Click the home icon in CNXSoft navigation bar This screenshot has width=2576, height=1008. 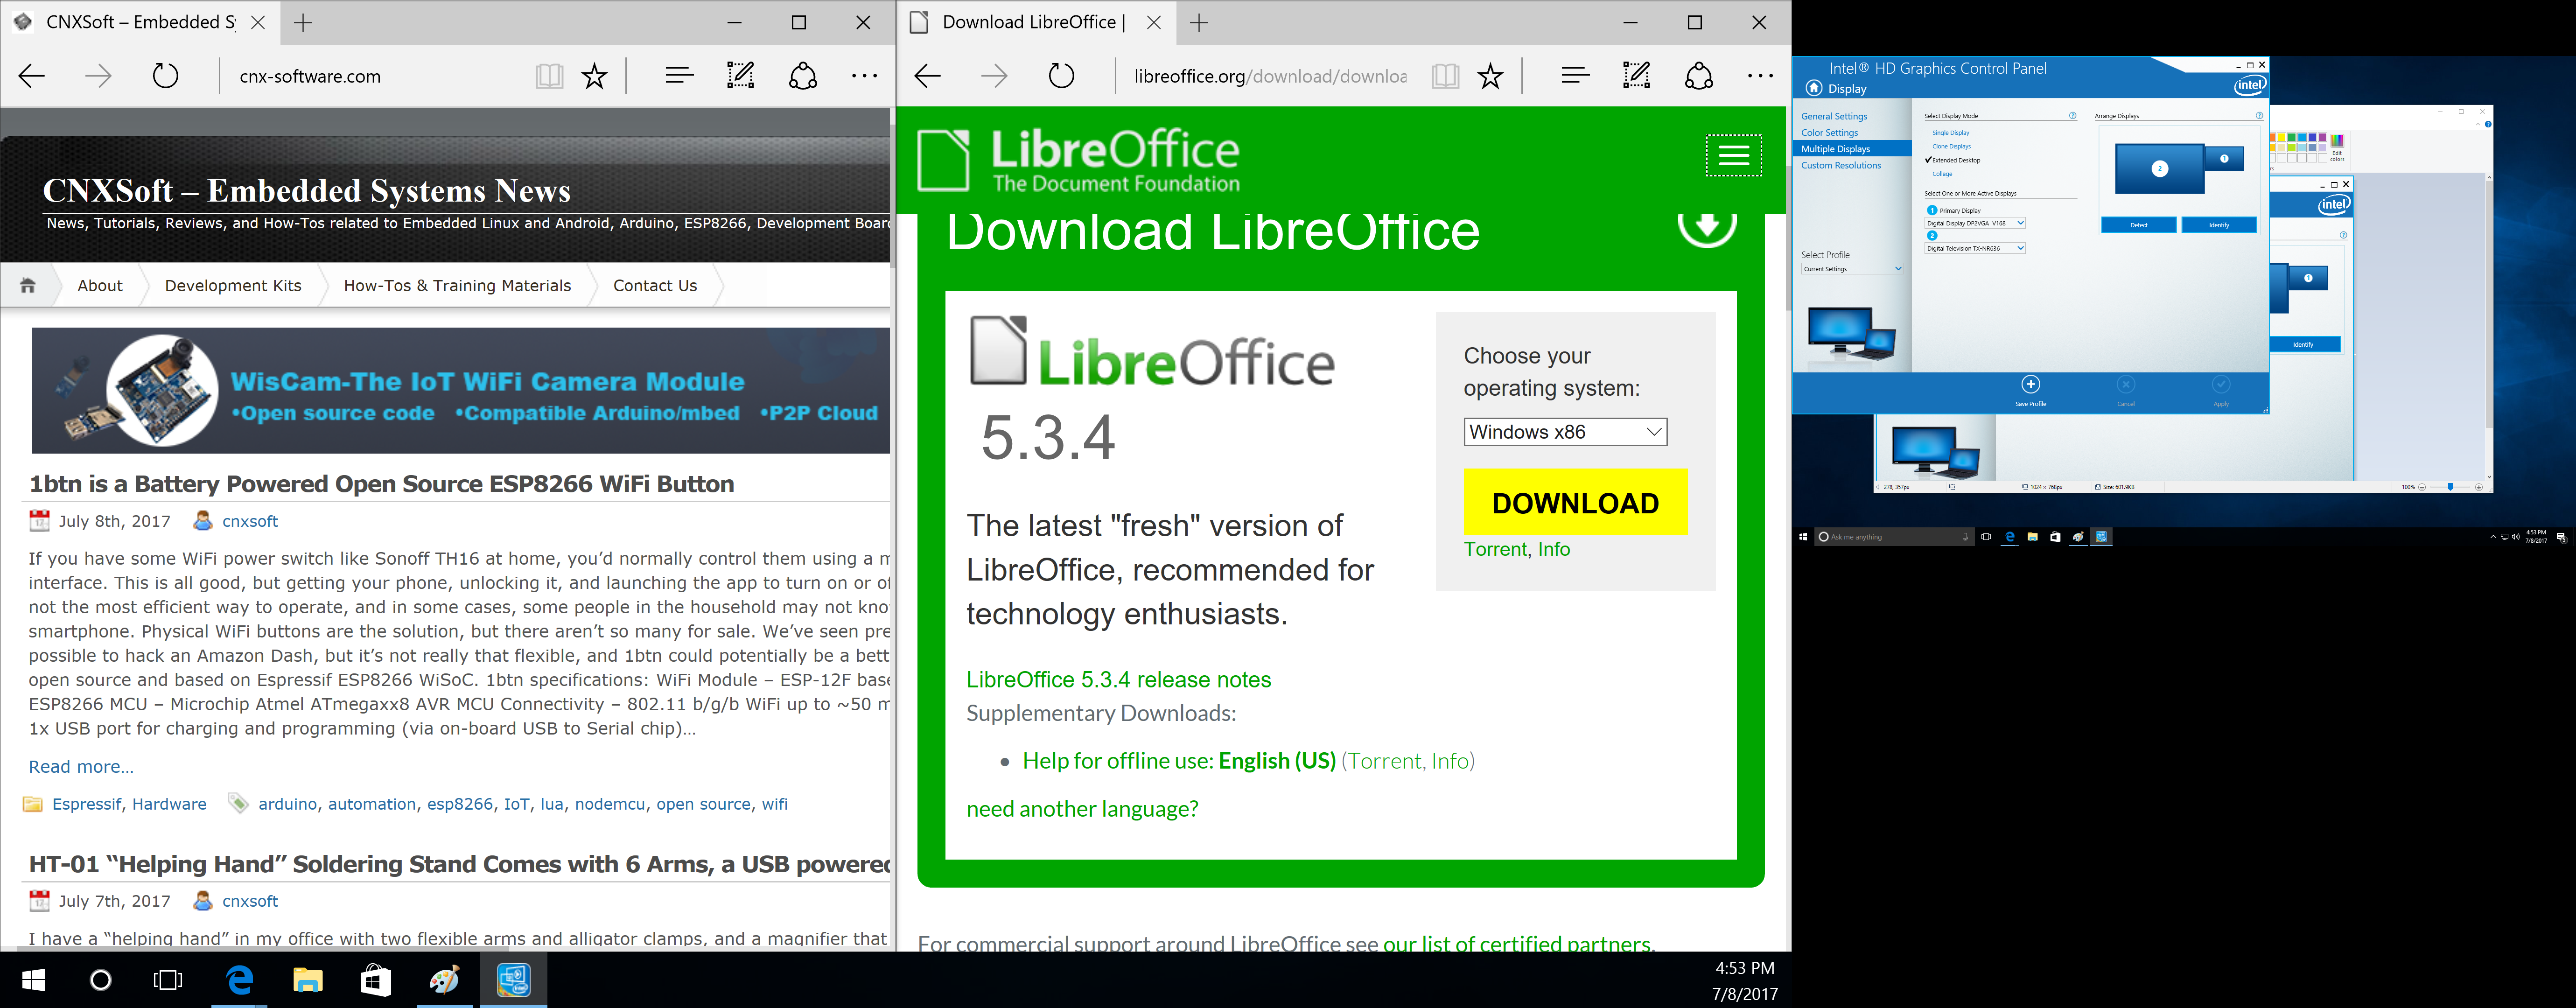coord(28,286)
